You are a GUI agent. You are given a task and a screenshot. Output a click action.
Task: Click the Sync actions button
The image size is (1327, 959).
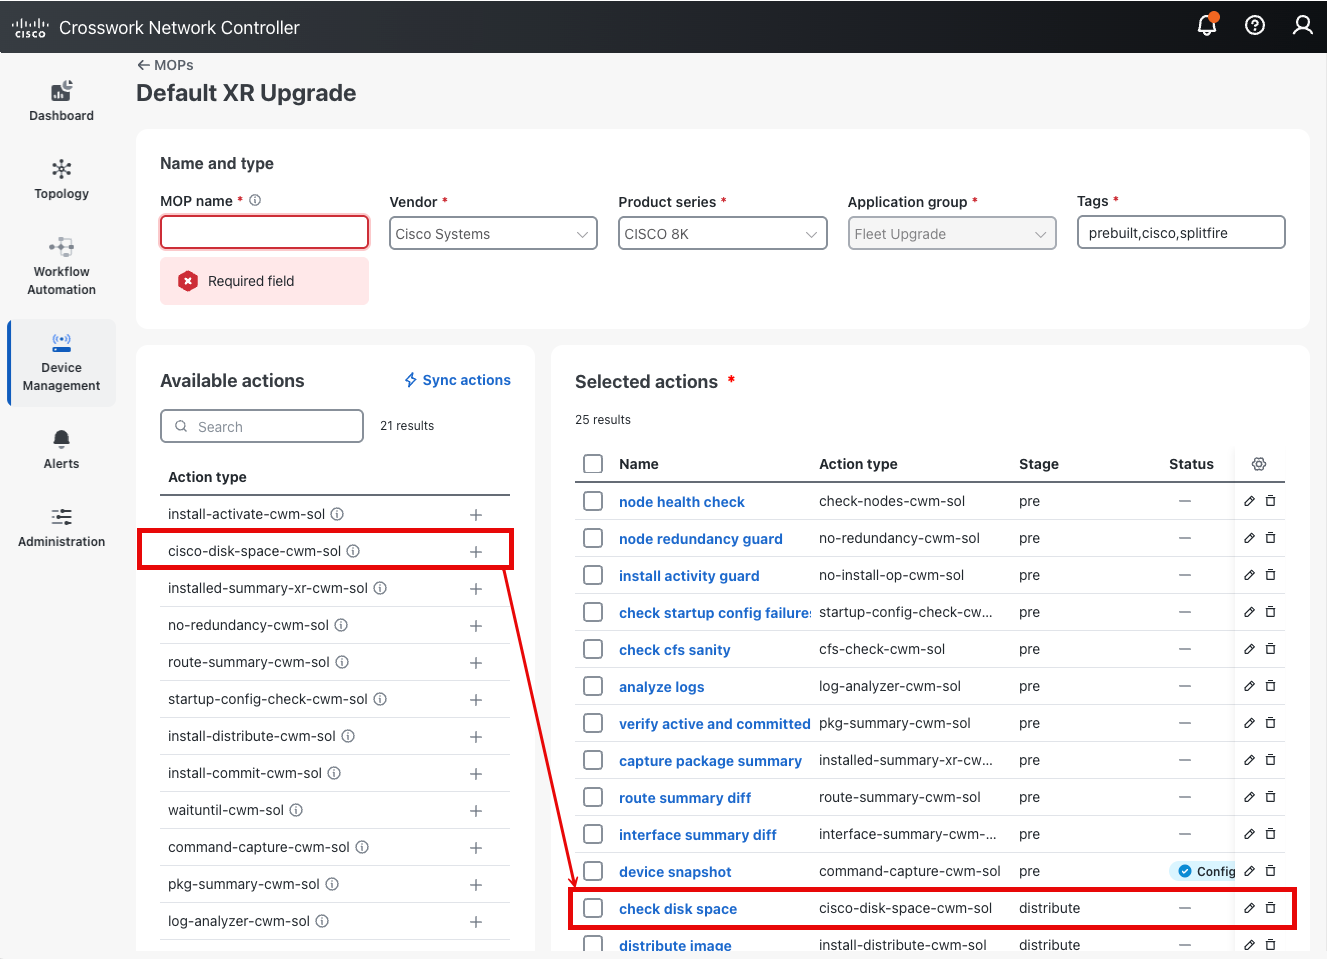[x=457, y=380]
